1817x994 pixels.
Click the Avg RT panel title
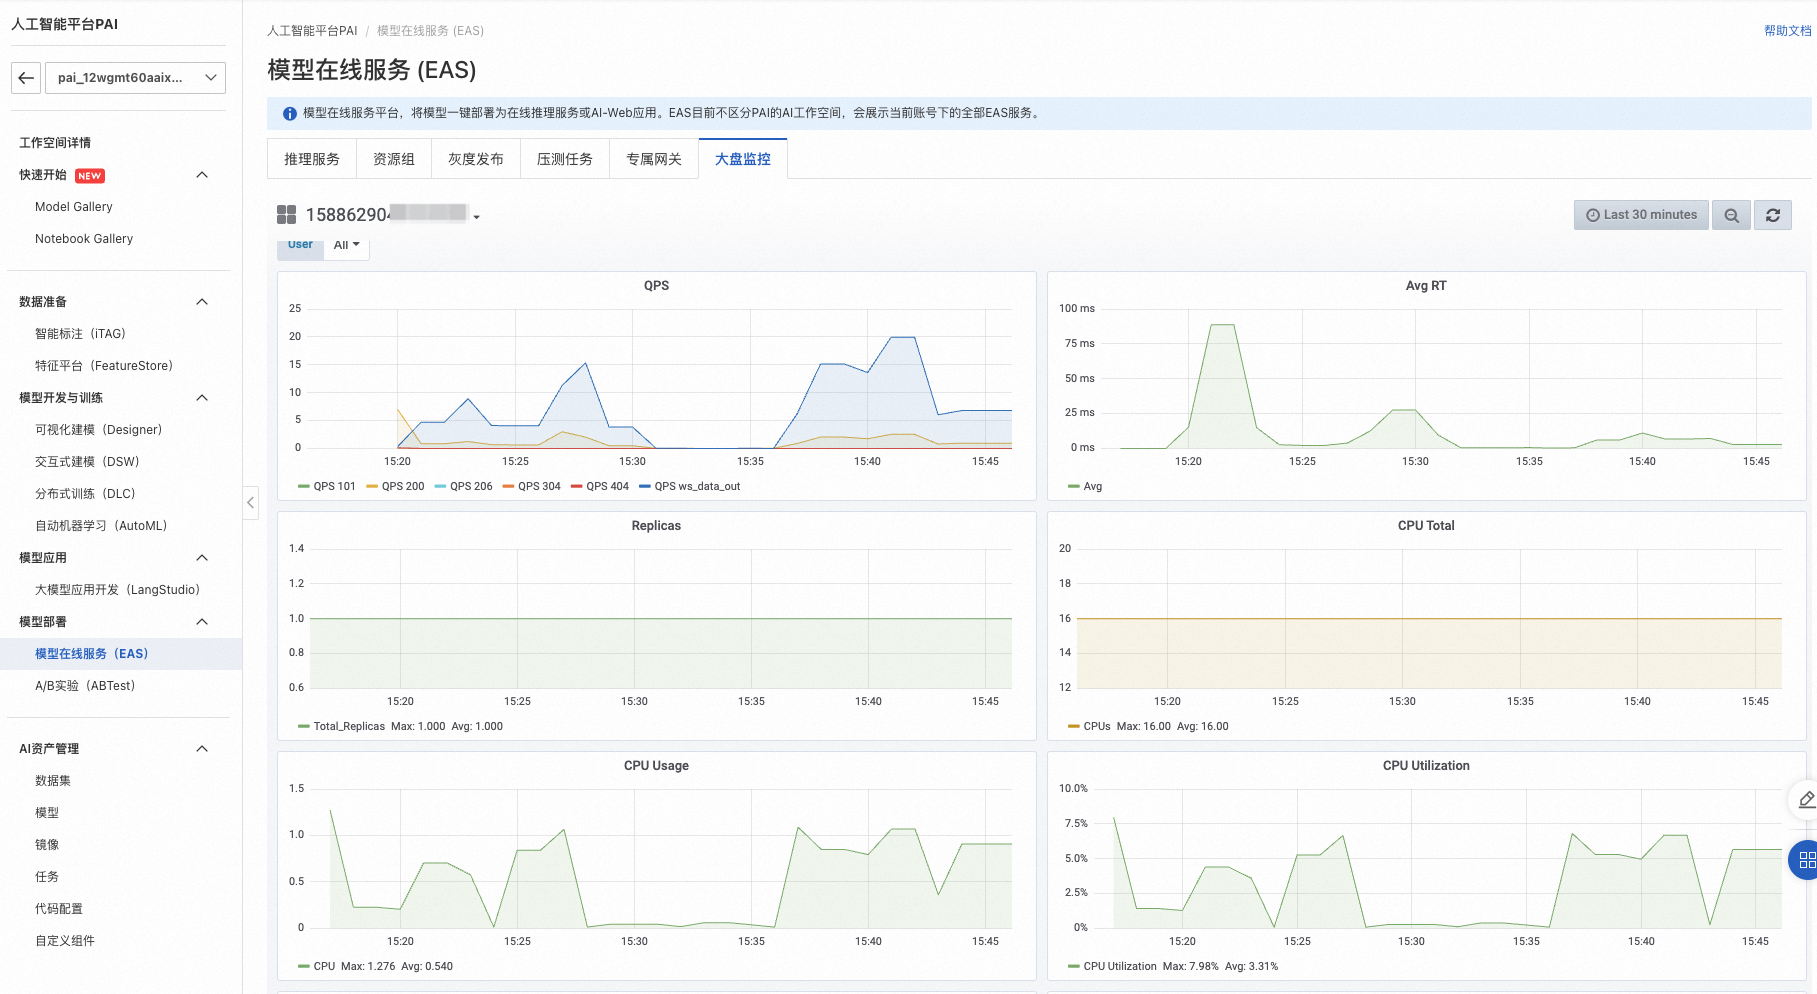[1426, 286]
